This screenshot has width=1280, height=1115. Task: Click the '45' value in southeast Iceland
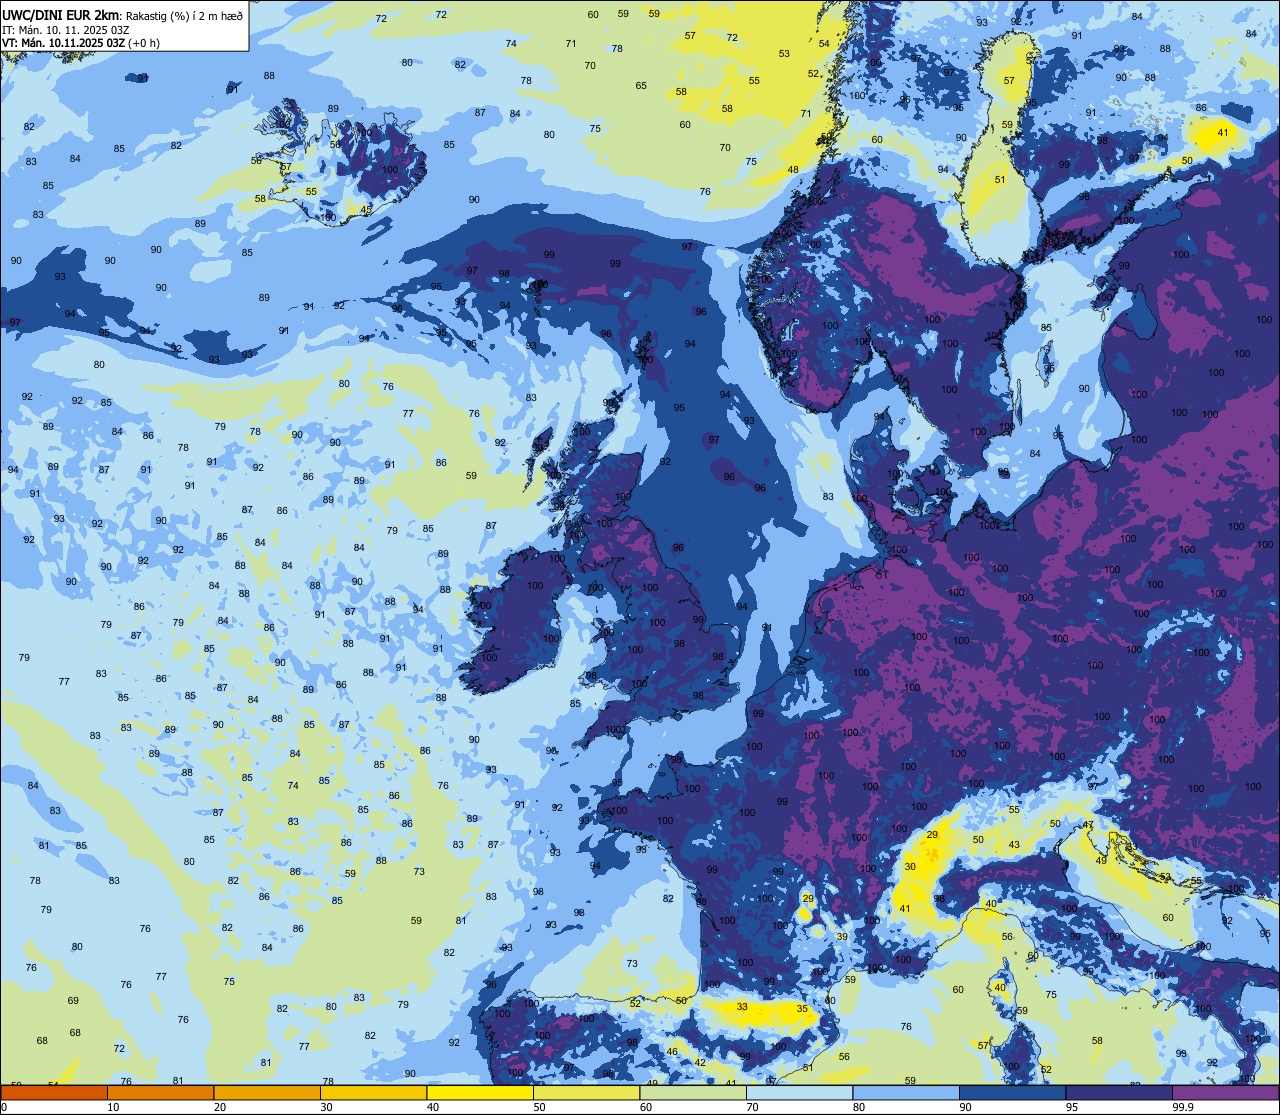pyautogui.click(x=366, y=209)
